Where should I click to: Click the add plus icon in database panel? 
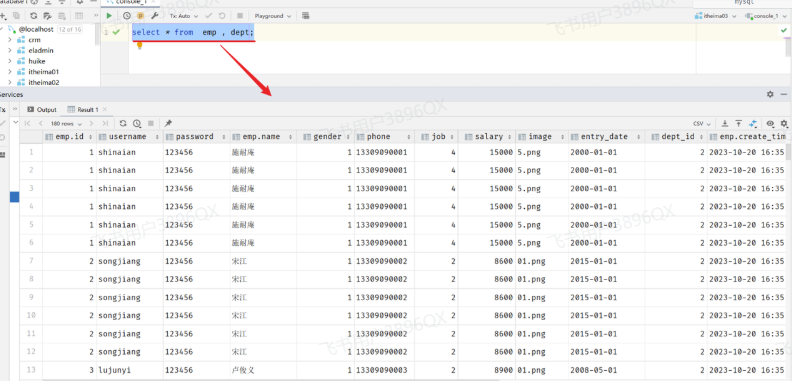point(3,16)
